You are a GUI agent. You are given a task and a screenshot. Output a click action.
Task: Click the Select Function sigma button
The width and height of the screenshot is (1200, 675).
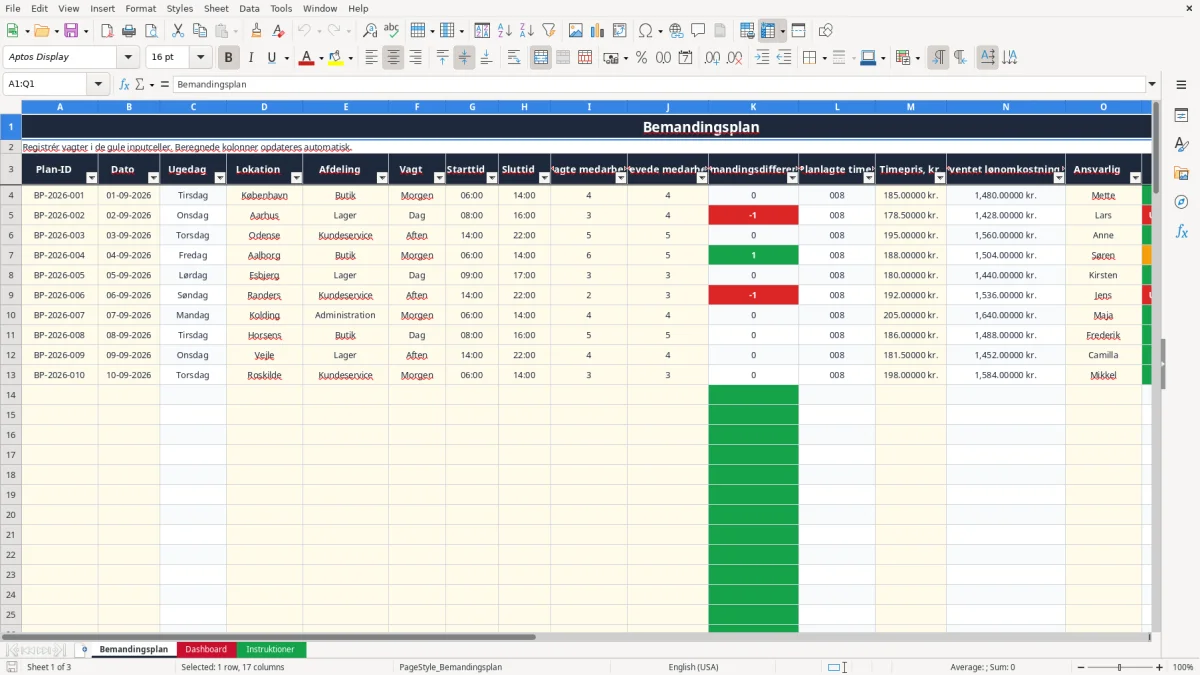pyautogui.click(x=140, y=84)
